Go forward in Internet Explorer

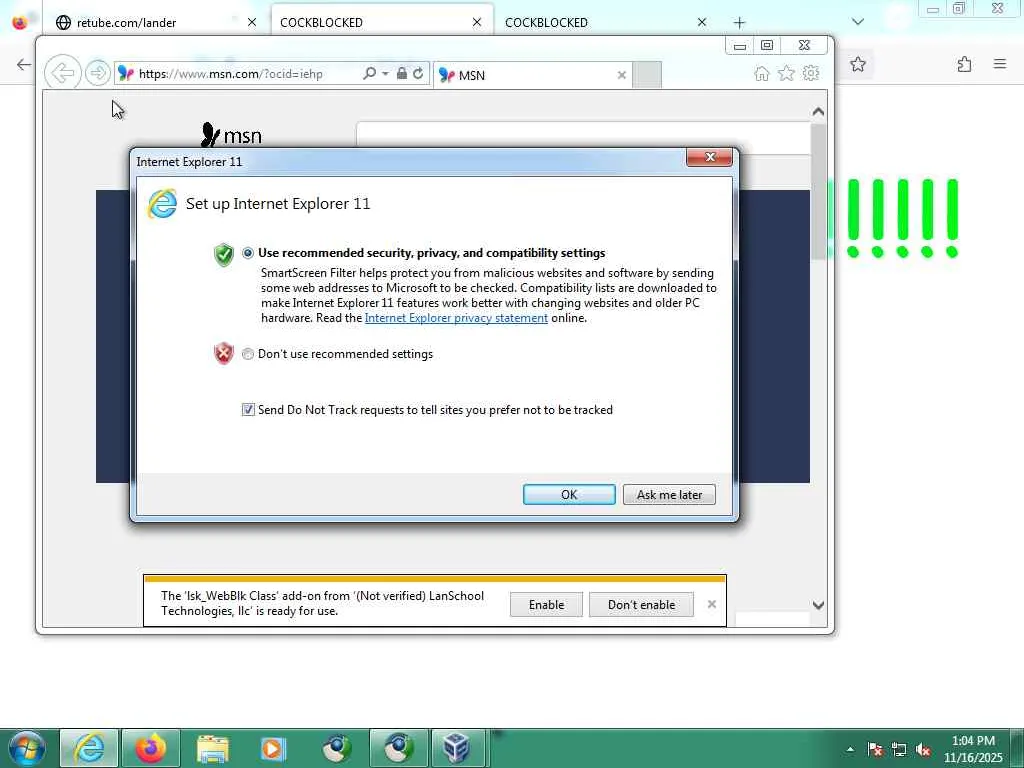point(98,72)
